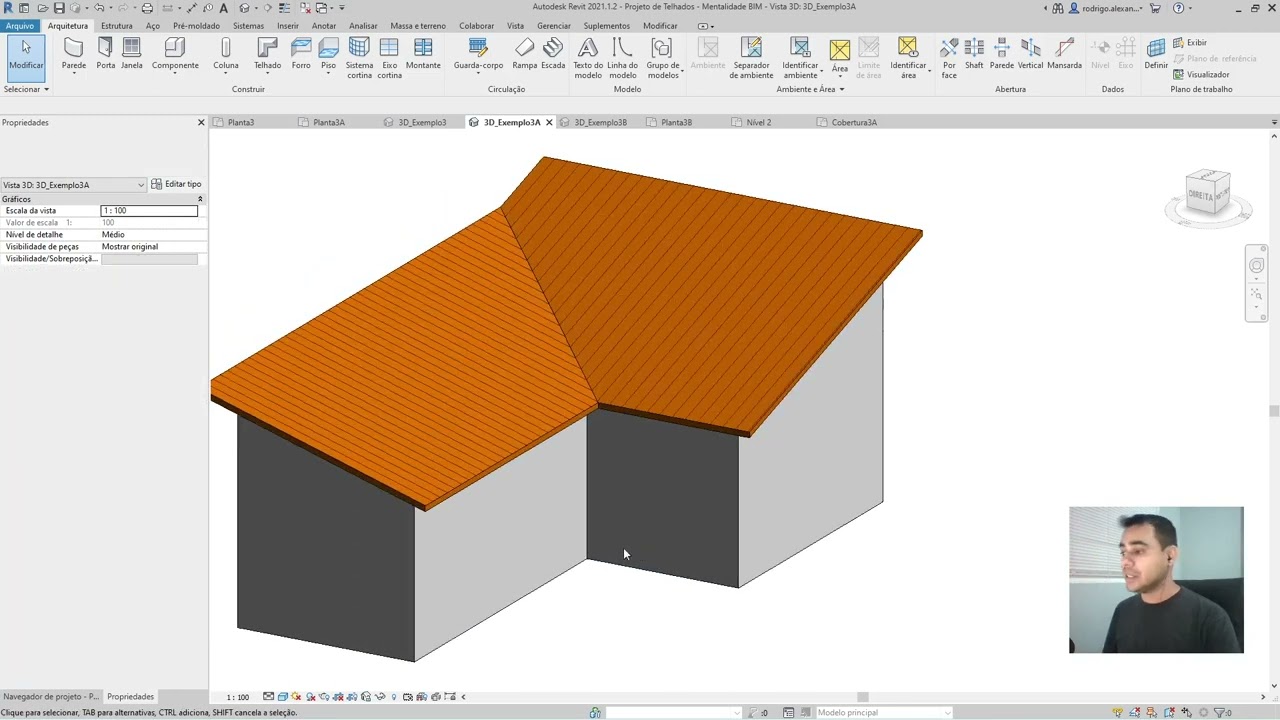The height and width of the screenshot is (720, 1280).
Task: Select the Rampa tool
Action: pos(525,54)
